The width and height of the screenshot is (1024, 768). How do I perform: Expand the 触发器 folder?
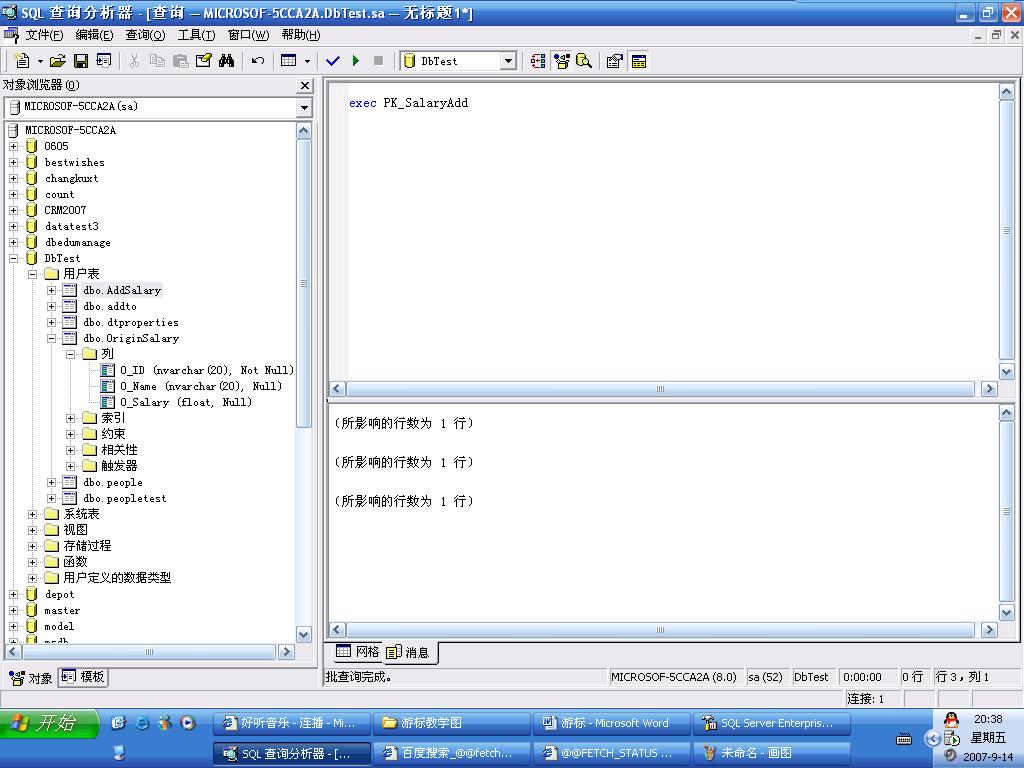[x=71, y=466]
